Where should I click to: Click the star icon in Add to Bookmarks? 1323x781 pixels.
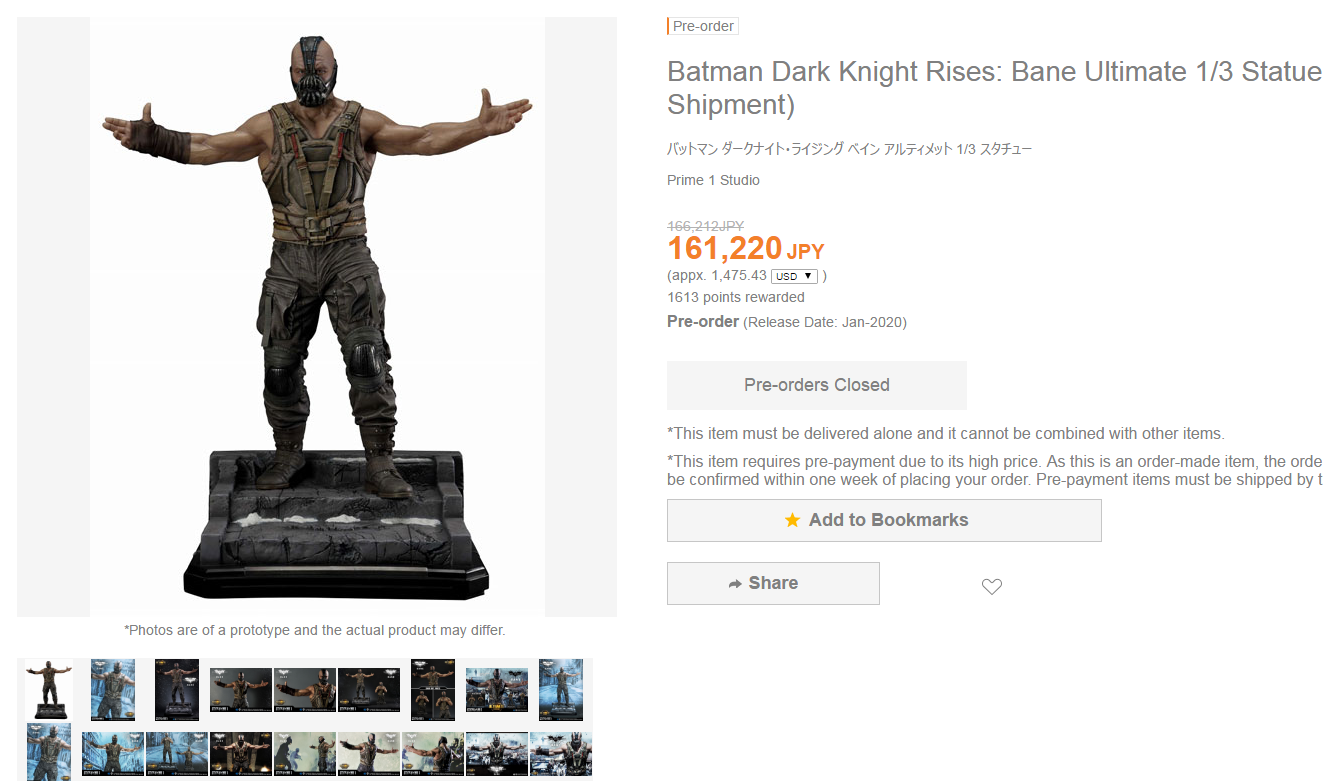tap(792, 520)
